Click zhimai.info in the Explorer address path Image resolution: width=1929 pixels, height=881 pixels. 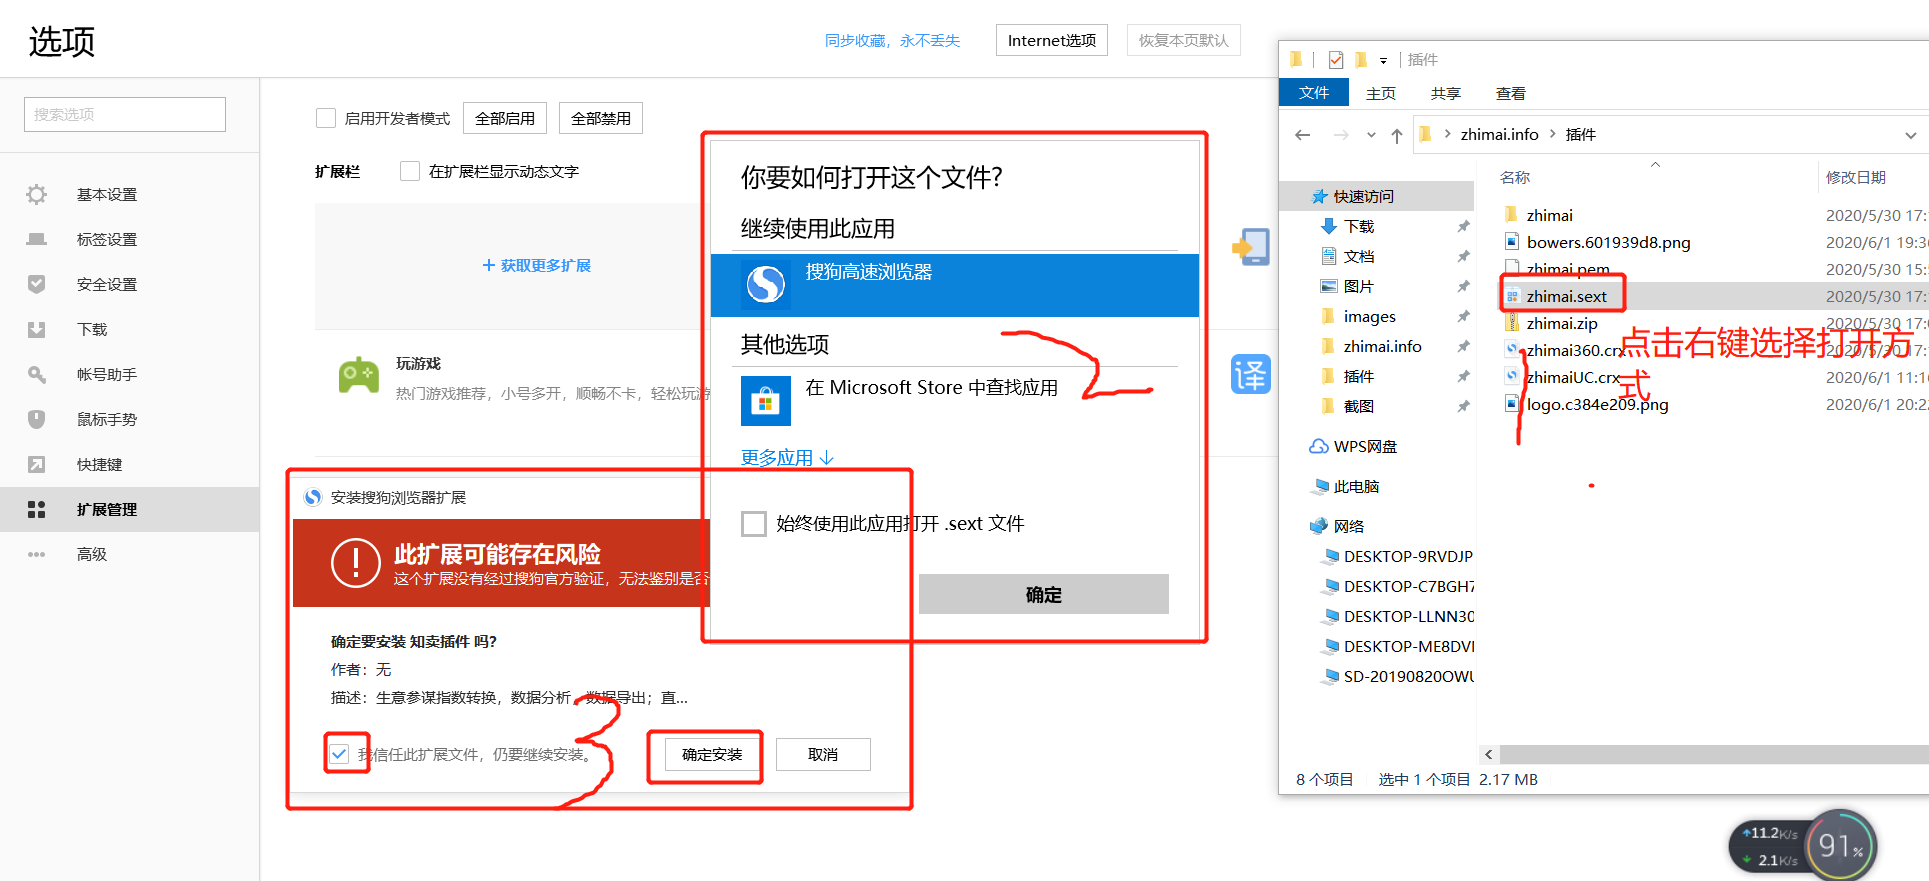pos(1499,134)
